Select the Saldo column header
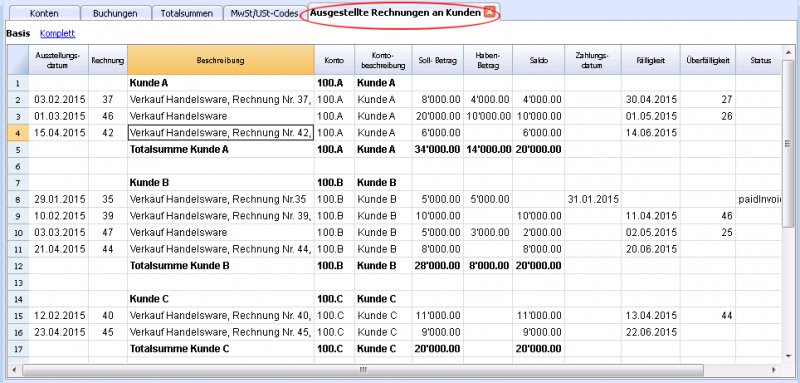The image size is (800, 383). click(538, 60)
